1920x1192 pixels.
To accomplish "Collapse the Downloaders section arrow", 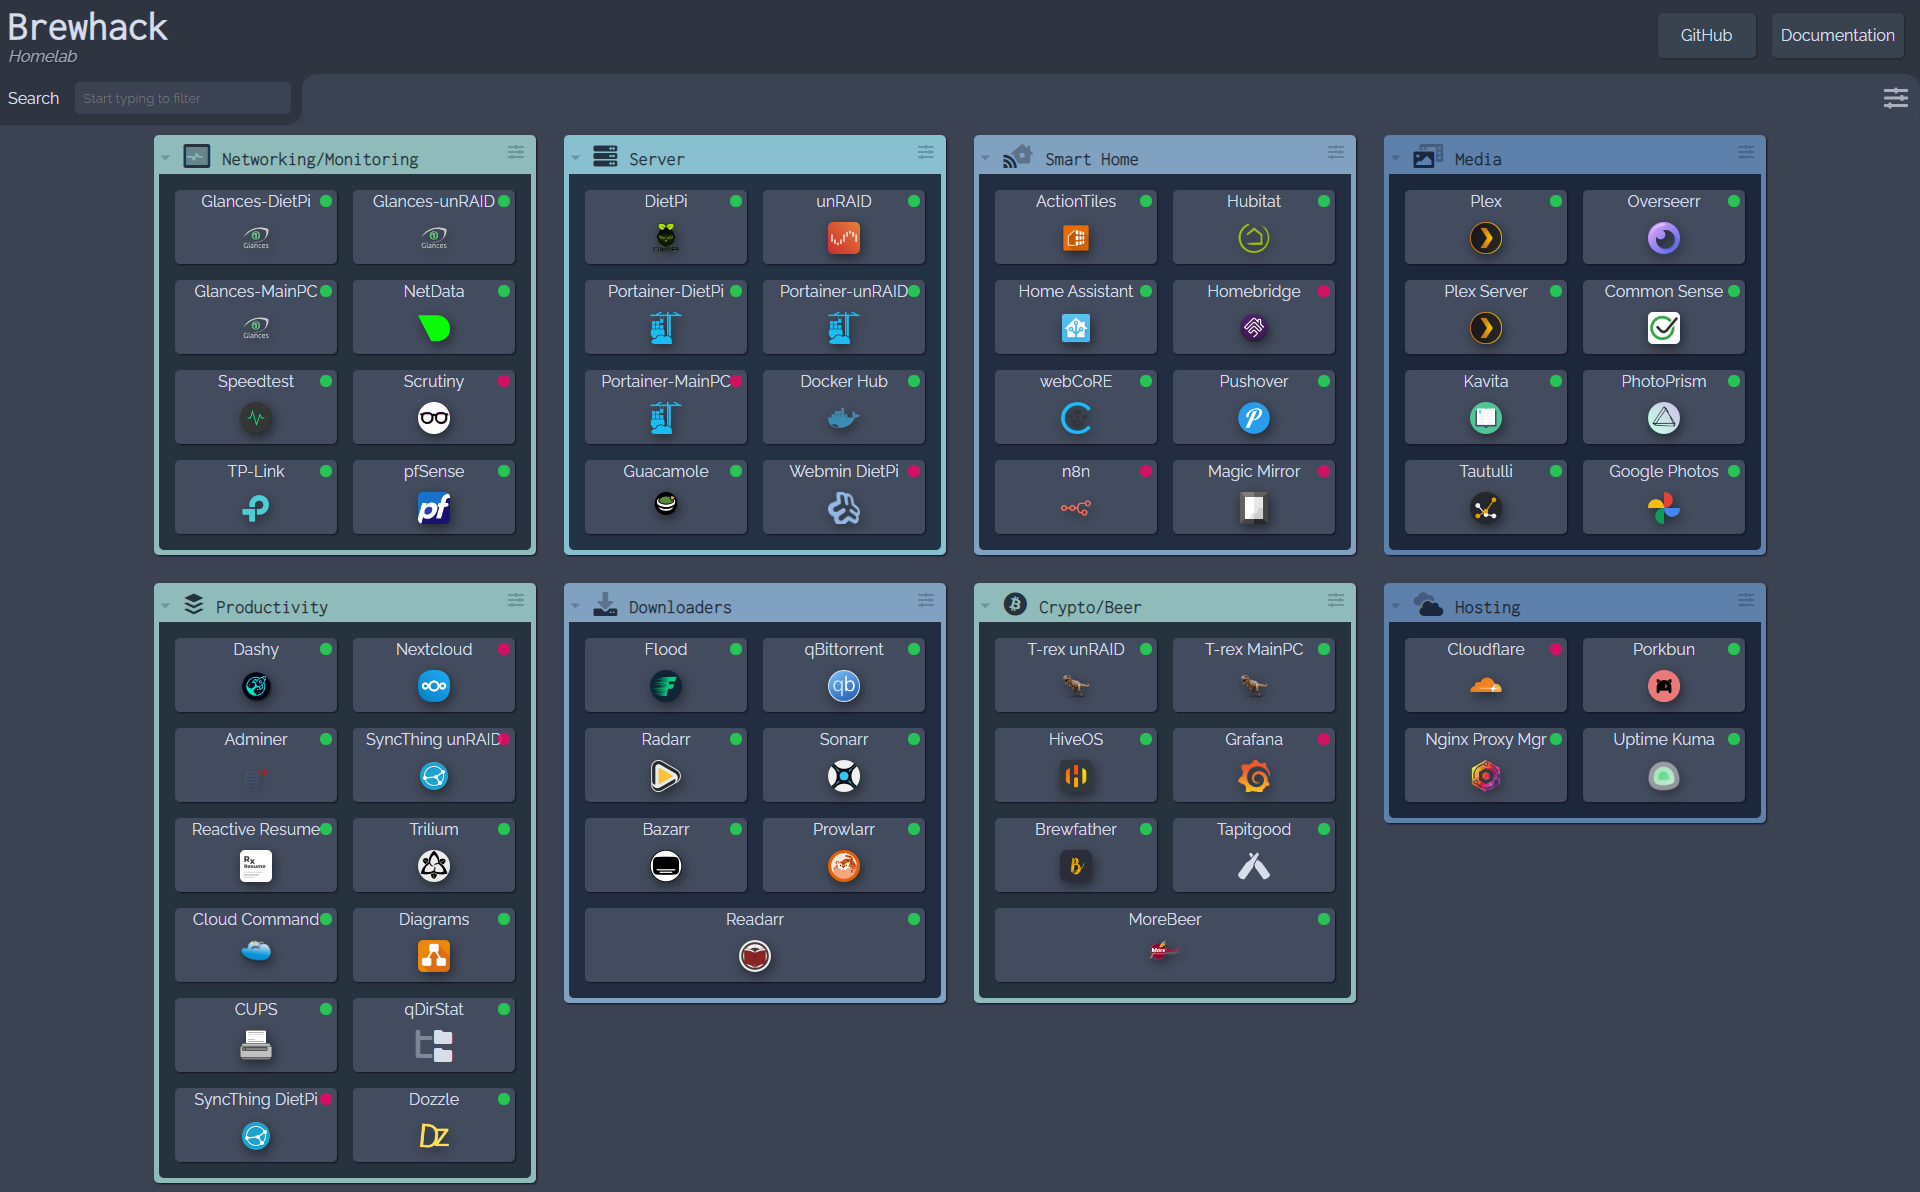I will 575,607.
